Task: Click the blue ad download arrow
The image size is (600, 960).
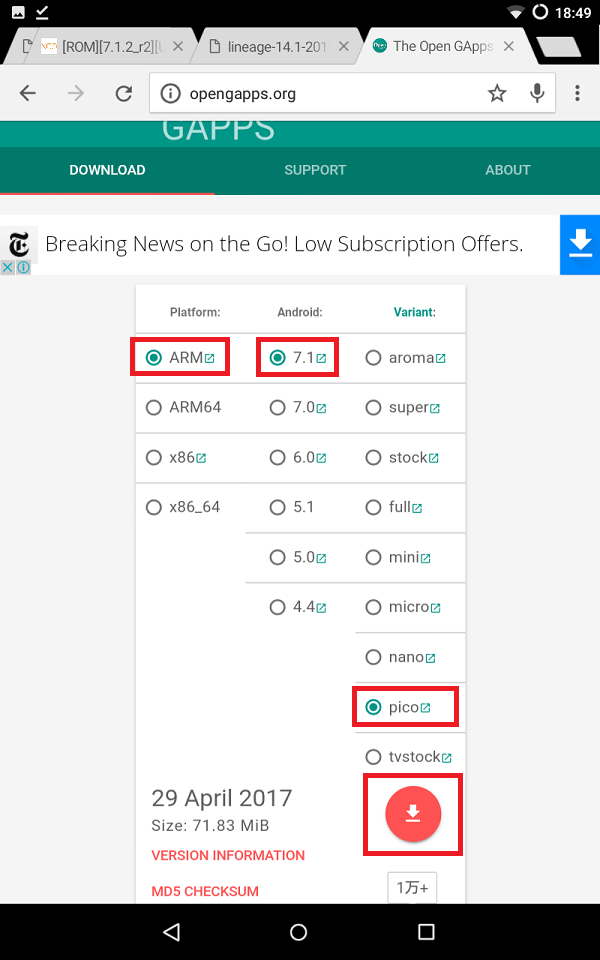Action: point(580,245)
